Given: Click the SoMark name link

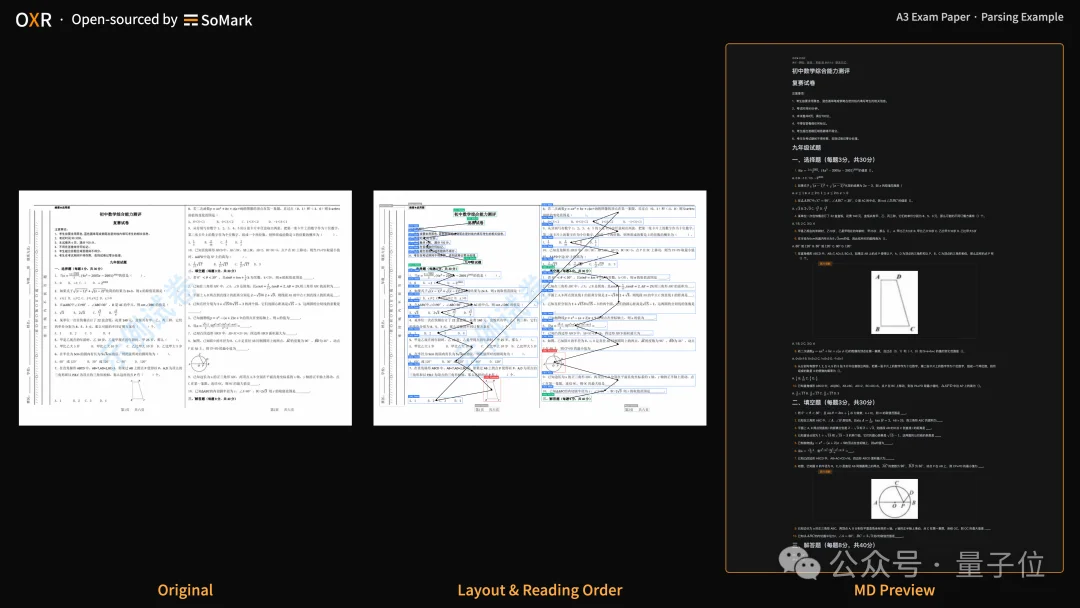Looking at the screenshot, I should pos(227,21).
